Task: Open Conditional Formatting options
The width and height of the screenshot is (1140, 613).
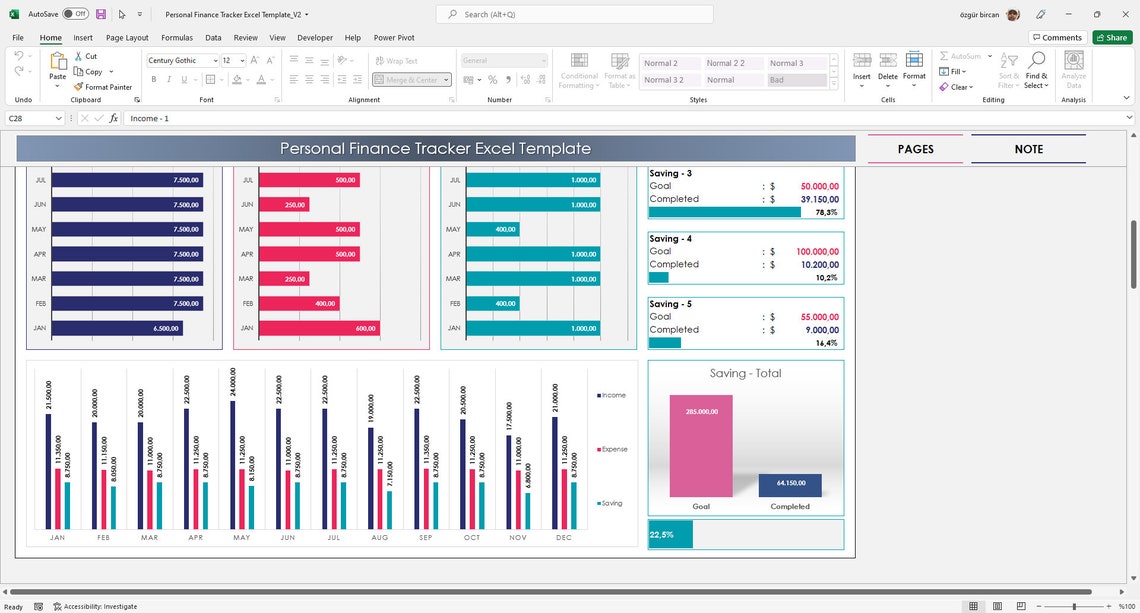Action: pos(578,70)
